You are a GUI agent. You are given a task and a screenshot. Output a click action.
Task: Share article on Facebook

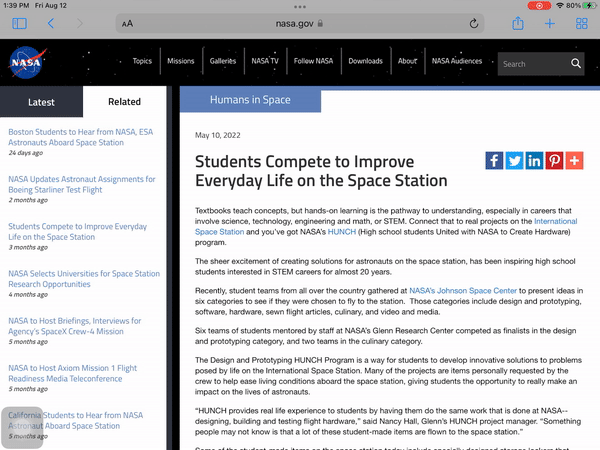click(x=494, y=161)
